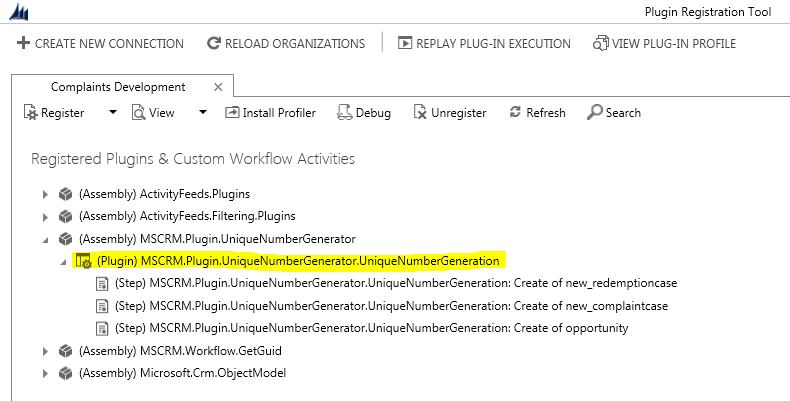This screenshot has height=401, width=790.
Task: Expand the Microsoft.Crm.ObjectModel assembly node
Action: pos(45,374)
